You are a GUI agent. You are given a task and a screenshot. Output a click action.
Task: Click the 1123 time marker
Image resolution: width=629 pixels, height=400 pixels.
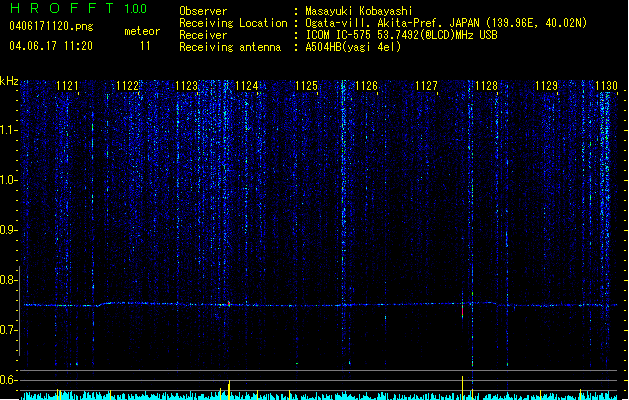pos(187,86)
